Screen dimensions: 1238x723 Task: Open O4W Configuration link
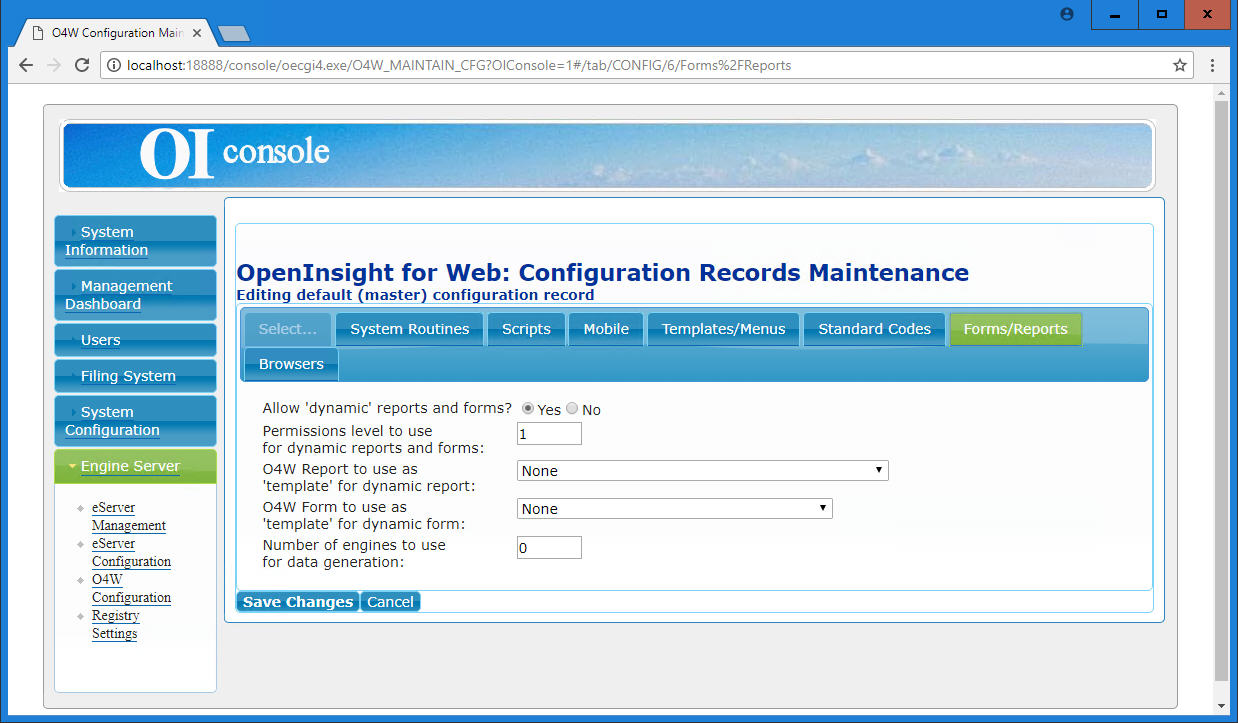point(131,588)
